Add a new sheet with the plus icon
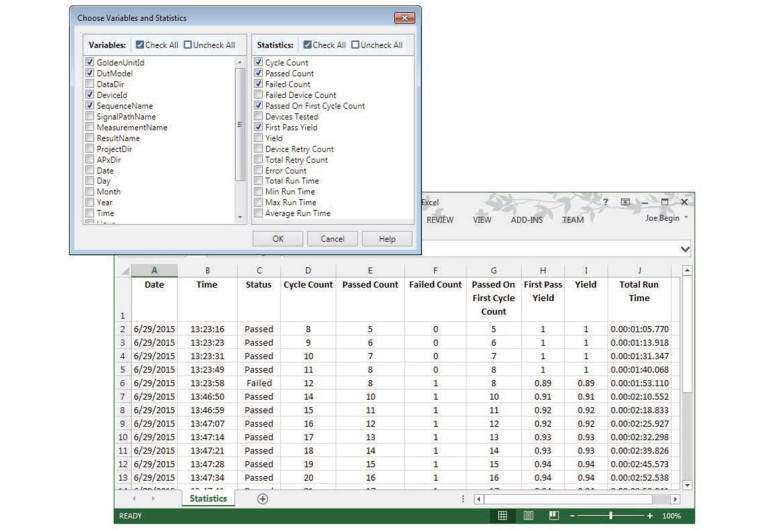 coord(263,498)
